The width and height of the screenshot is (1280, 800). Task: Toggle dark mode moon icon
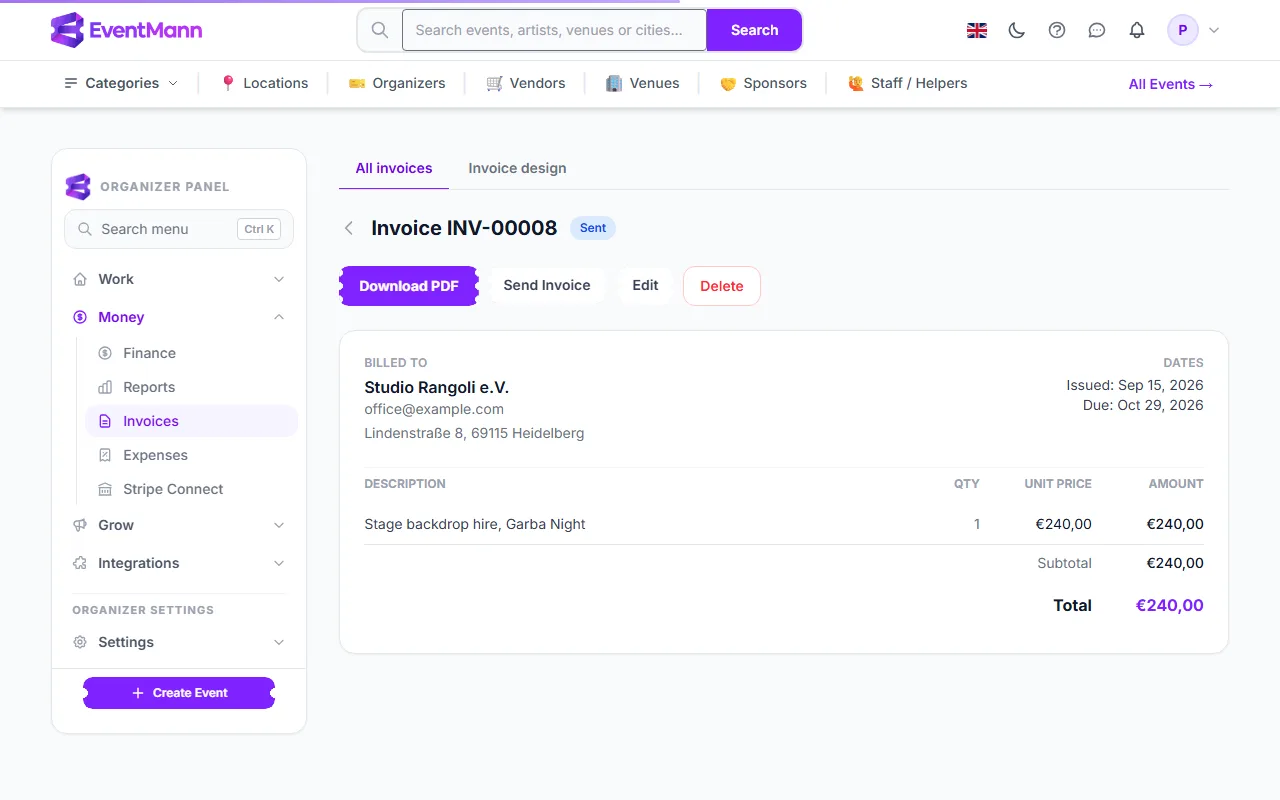coord(1017,30)
